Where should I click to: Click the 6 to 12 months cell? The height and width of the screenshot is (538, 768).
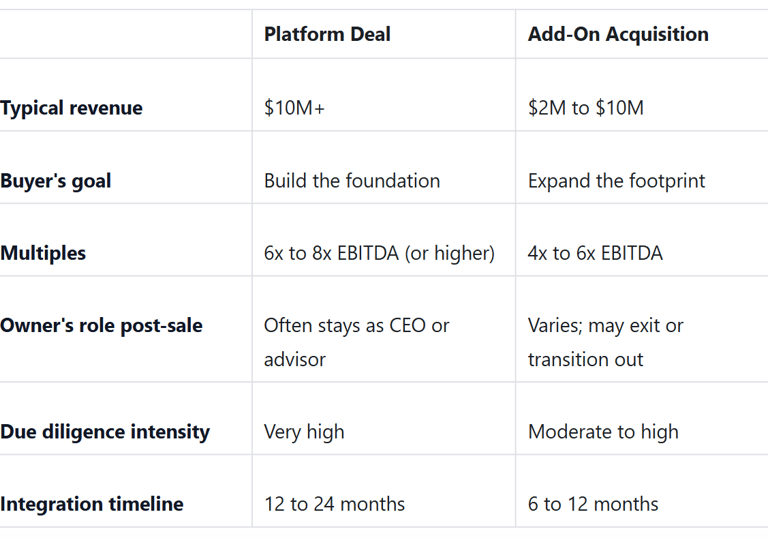593,504
